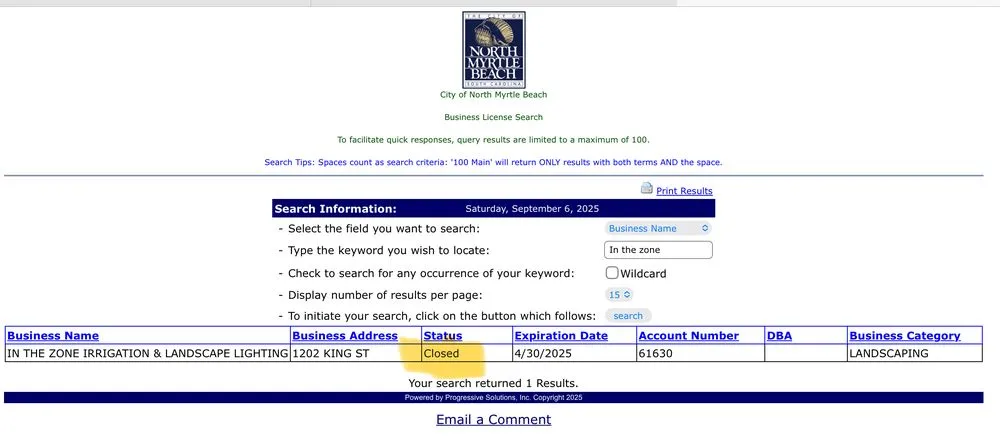This screenshot has width=1000, height=441.
Task: Expand the Business Name search field dropdown
Action: (x=658, y=228)
